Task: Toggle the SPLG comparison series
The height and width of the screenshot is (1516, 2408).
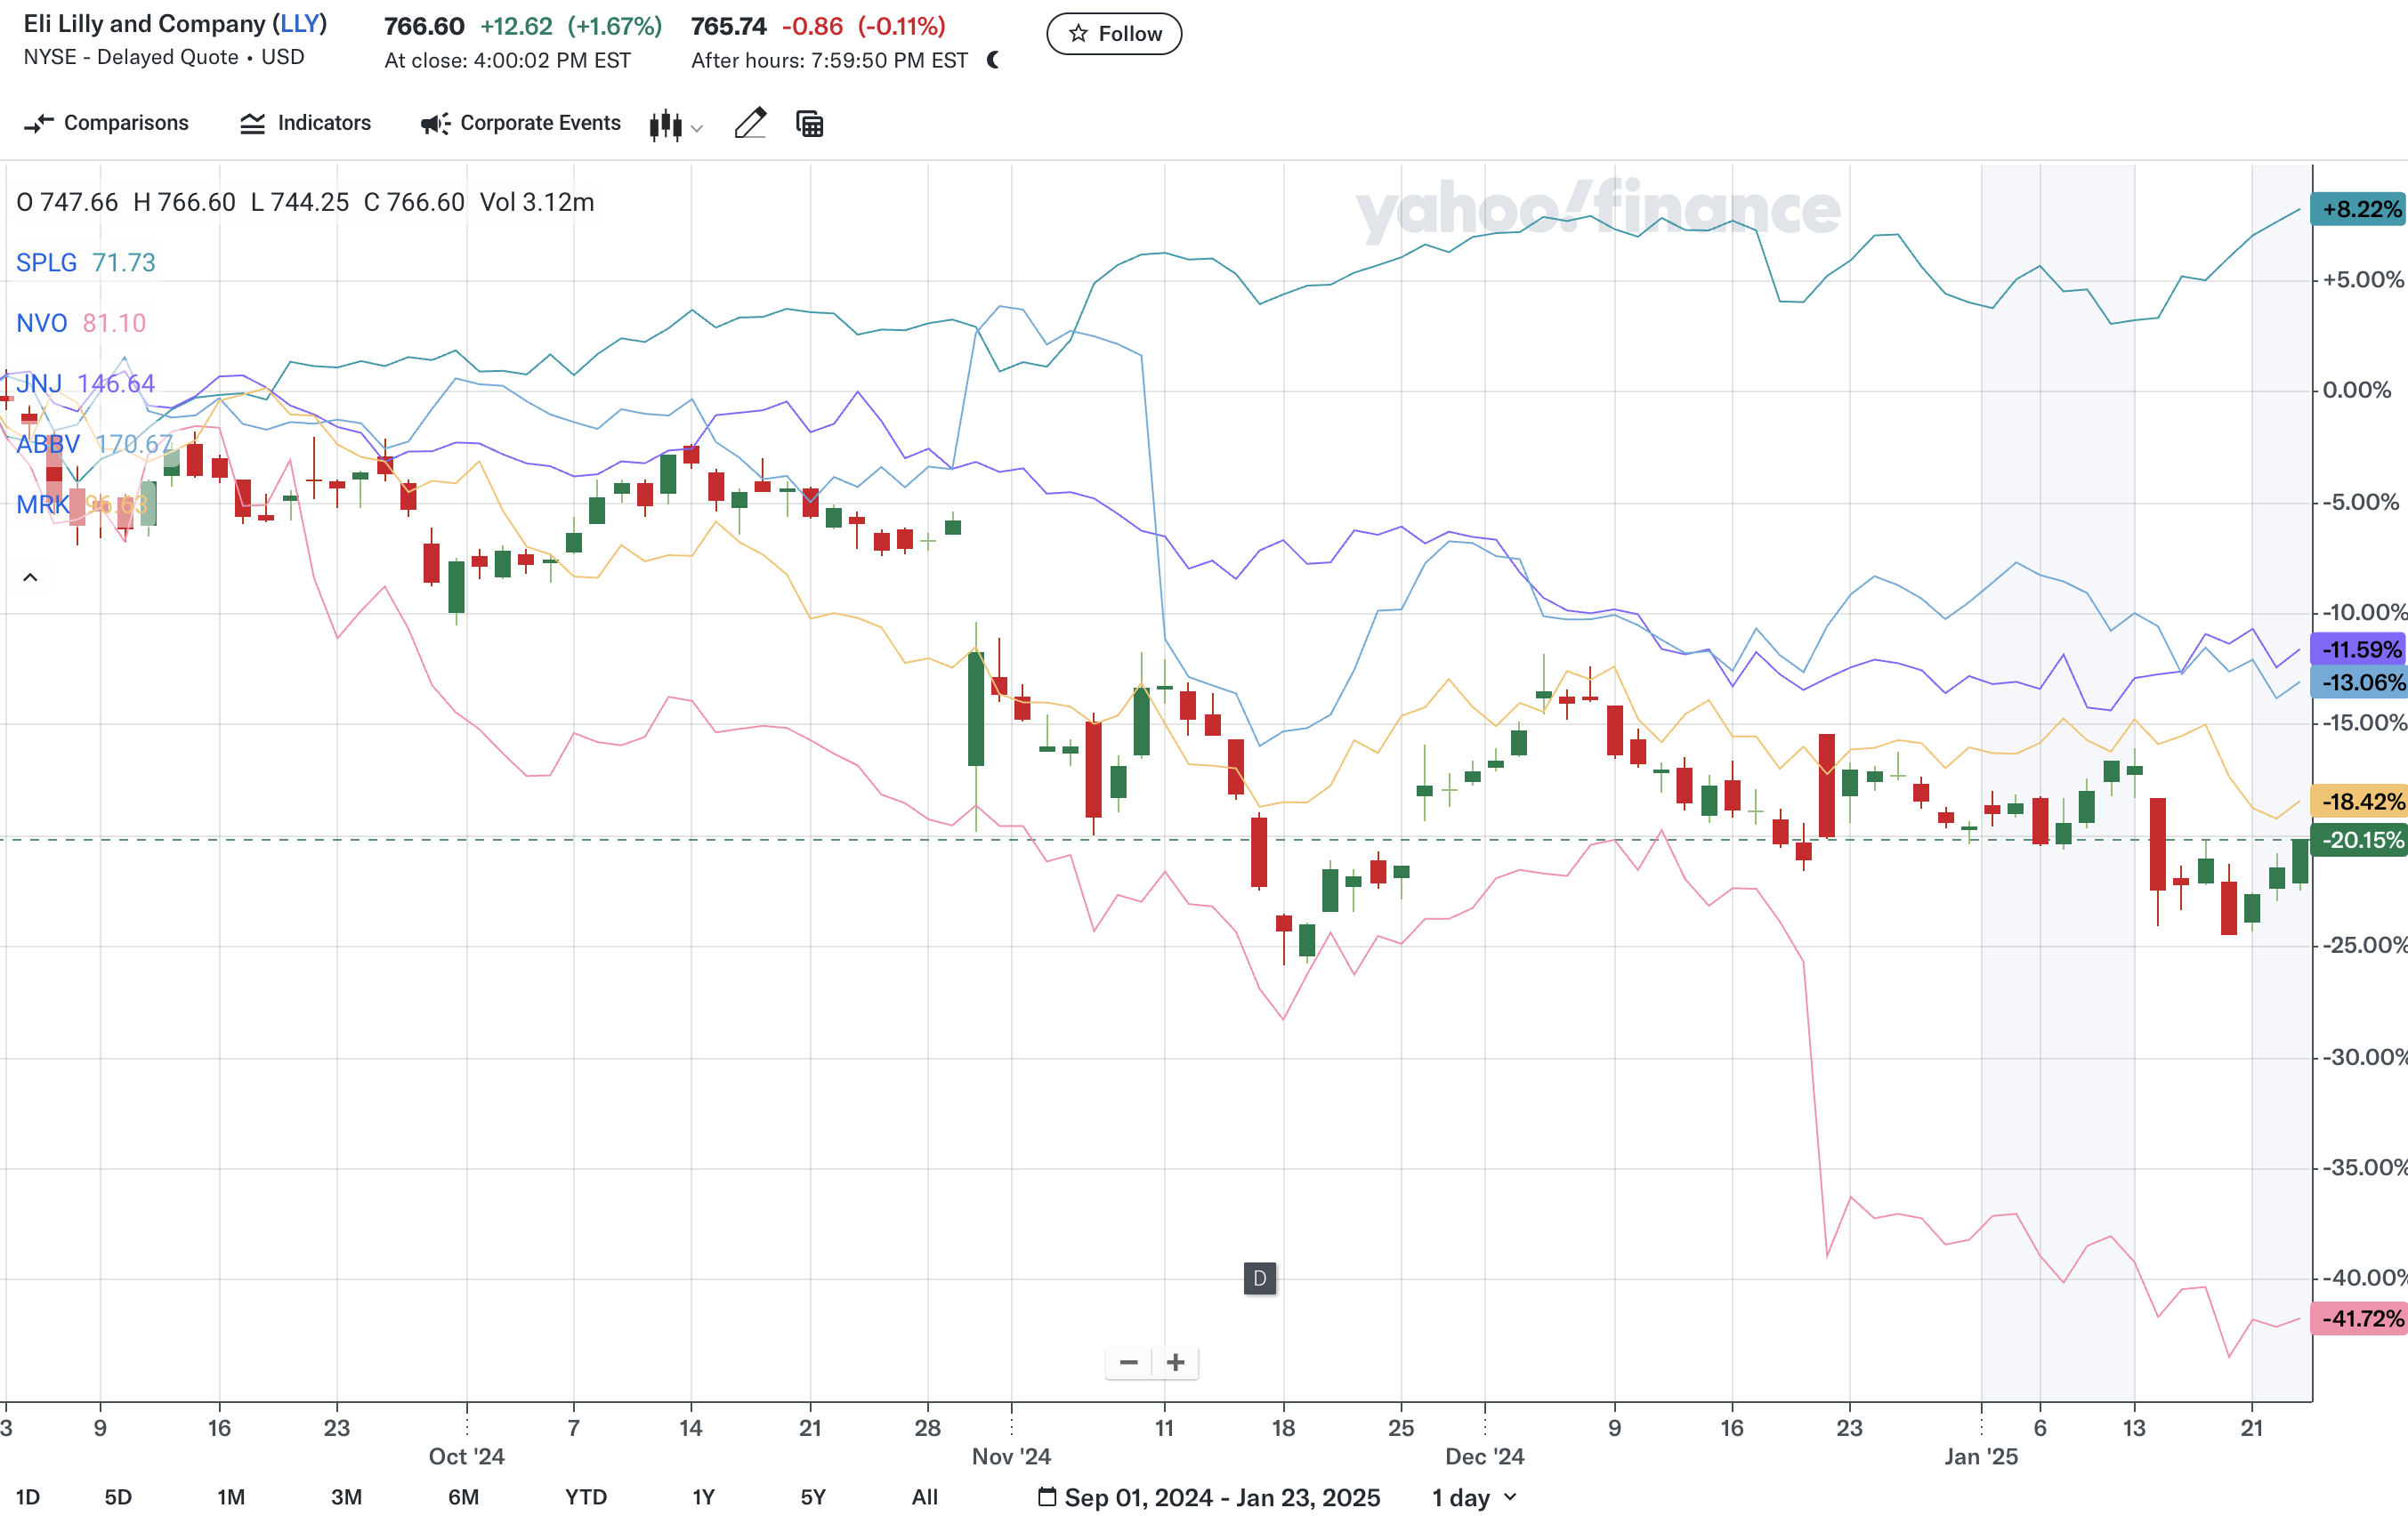Action: pyautogui.click(x=46, y=263)
